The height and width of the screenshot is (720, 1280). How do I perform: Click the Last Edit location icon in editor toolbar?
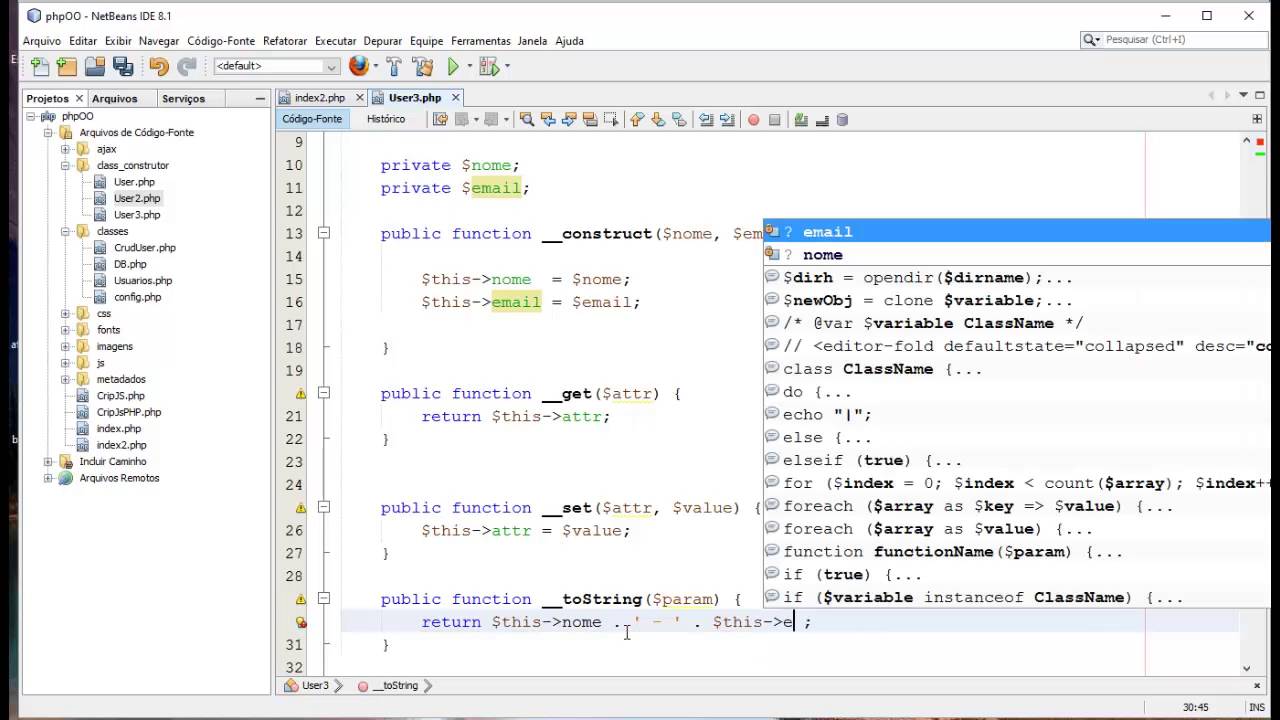coord(439,119)
